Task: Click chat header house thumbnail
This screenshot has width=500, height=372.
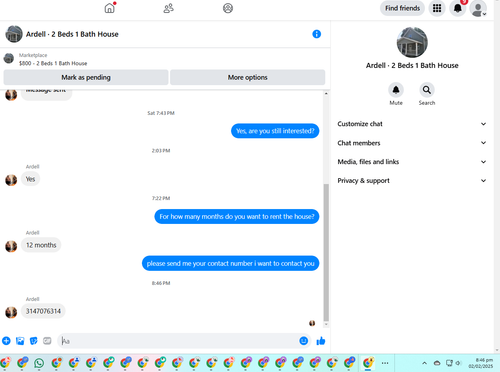Action: [x=14, y=34]
